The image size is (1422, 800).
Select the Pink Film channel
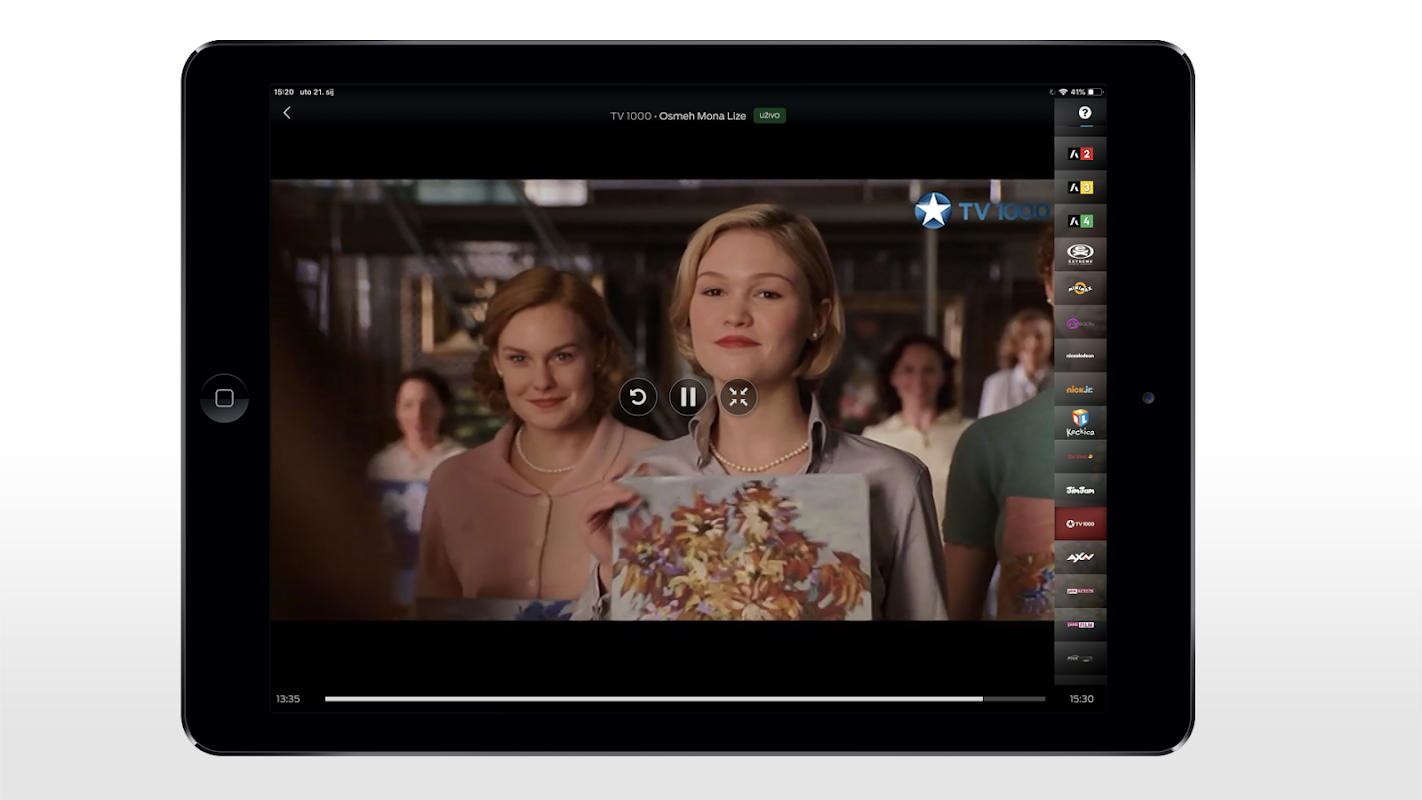pos(1080,625)
